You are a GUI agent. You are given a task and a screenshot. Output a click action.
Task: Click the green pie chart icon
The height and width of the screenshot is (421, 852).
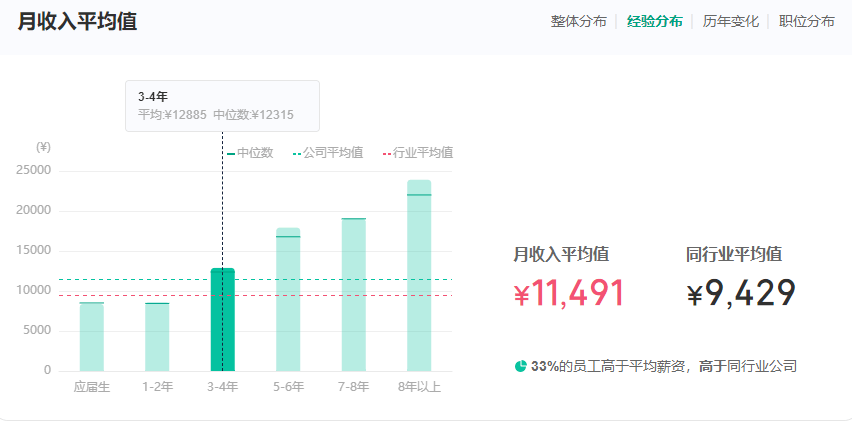coord(520,366)
